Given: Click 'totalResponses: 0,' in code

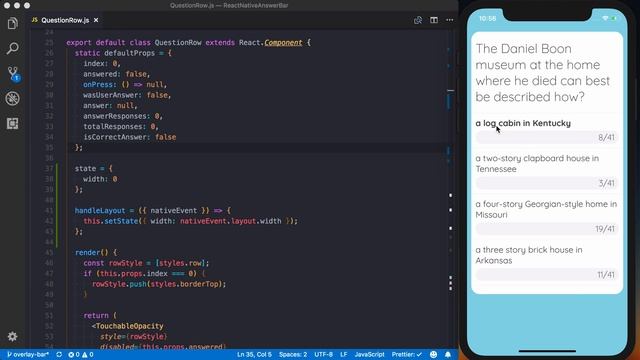Looking at the screenshot, I should tap(121, 127).
